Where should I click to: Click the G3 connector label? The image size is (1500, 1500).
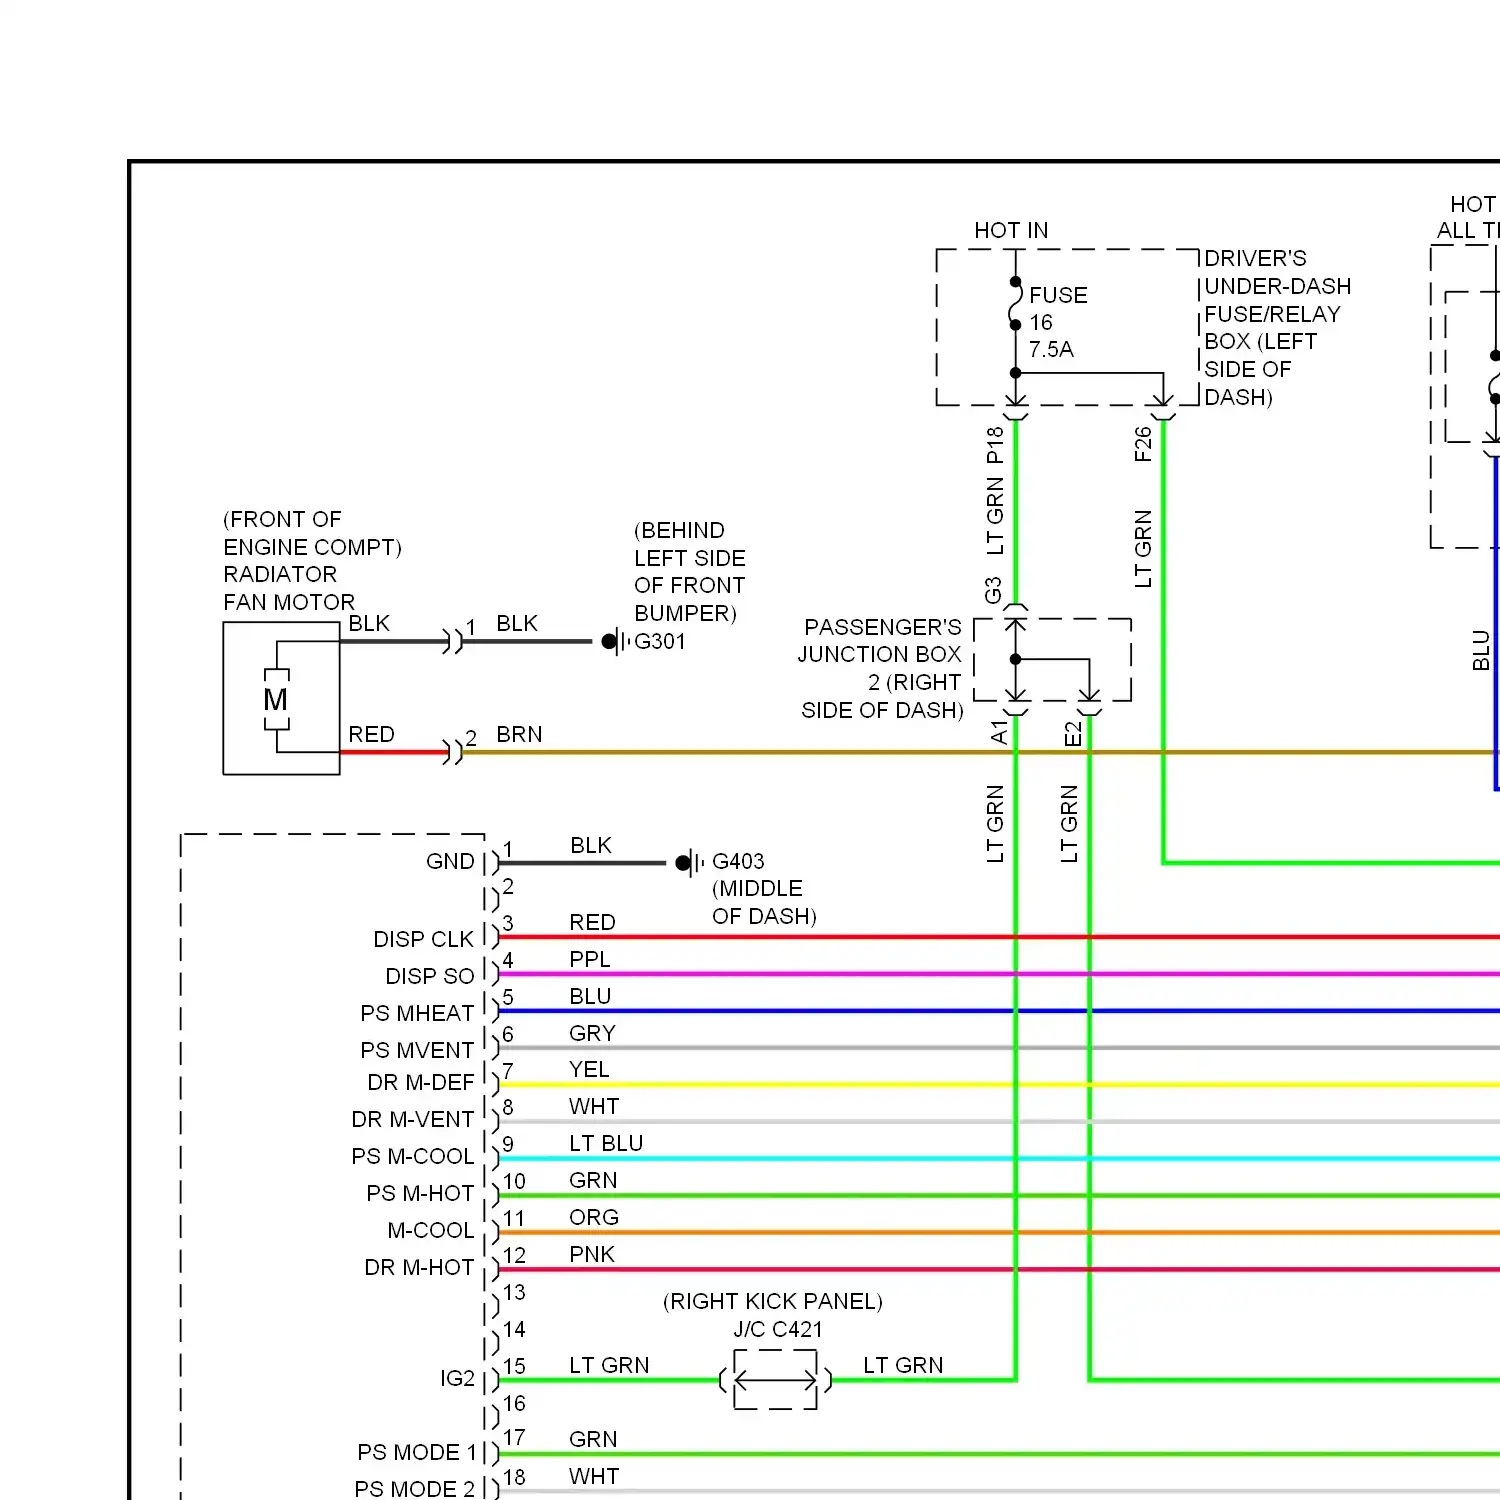(993, 590)
